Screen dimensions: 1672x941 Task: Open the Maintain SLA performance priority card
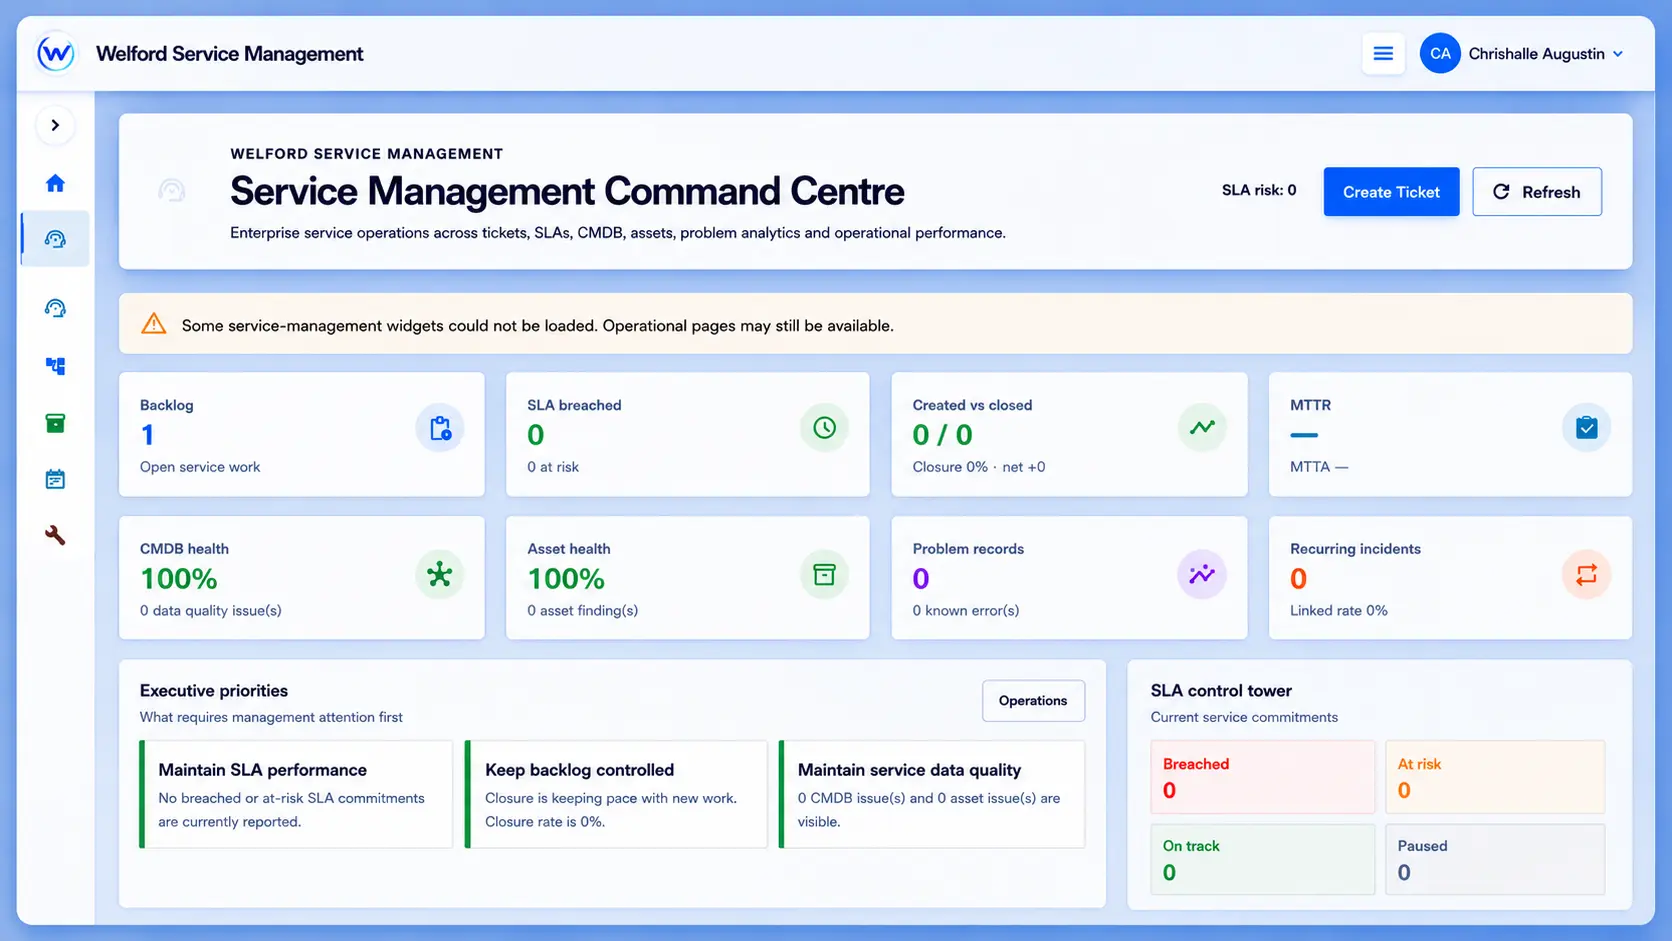(x=296, y=794)
